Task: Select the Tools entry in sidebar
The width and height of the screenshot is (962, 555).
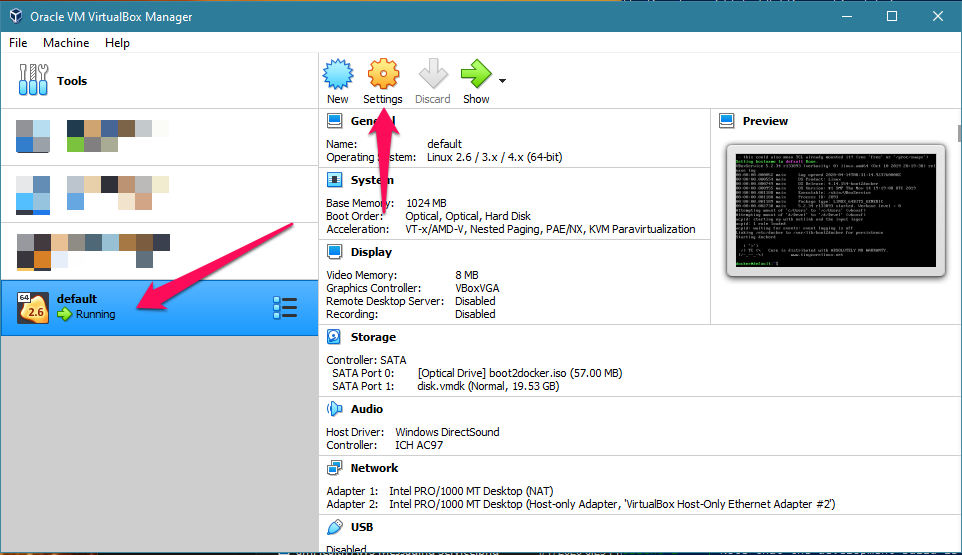Action: (x=159, y=80)
